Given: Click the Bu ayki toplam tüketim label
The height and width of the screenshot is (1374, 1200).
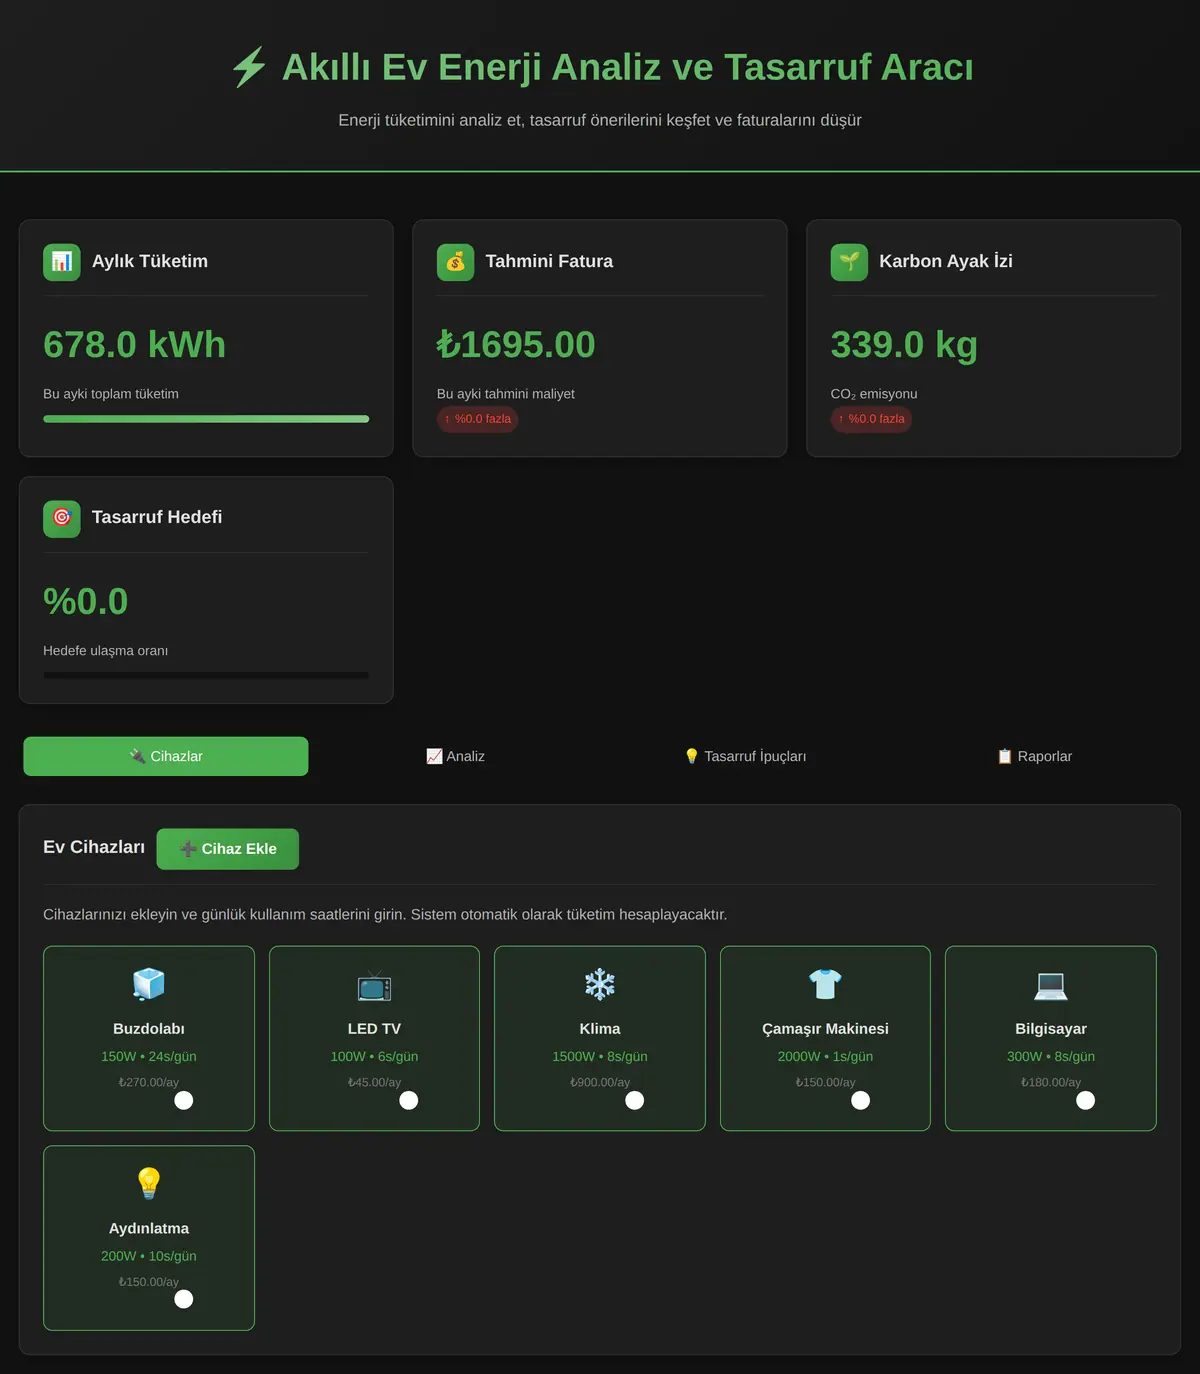Looking at the screenshot, I should click(111, 394).
